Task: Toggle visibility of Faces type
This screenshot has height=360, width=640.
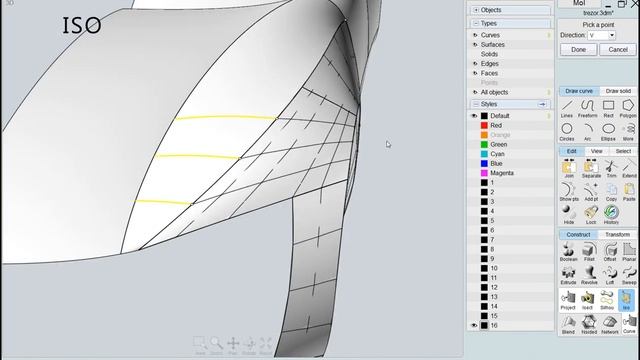Action: coord(475,73)
